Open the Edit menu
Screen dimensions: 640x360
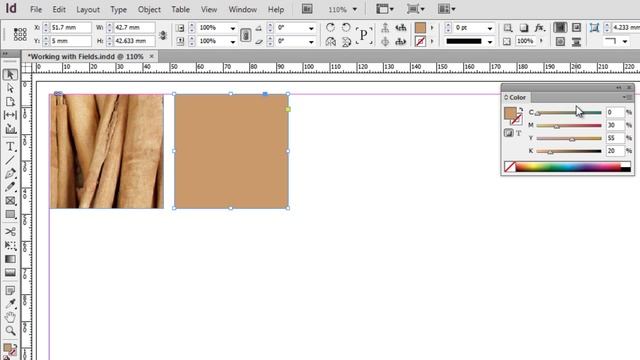click(59, 9)
